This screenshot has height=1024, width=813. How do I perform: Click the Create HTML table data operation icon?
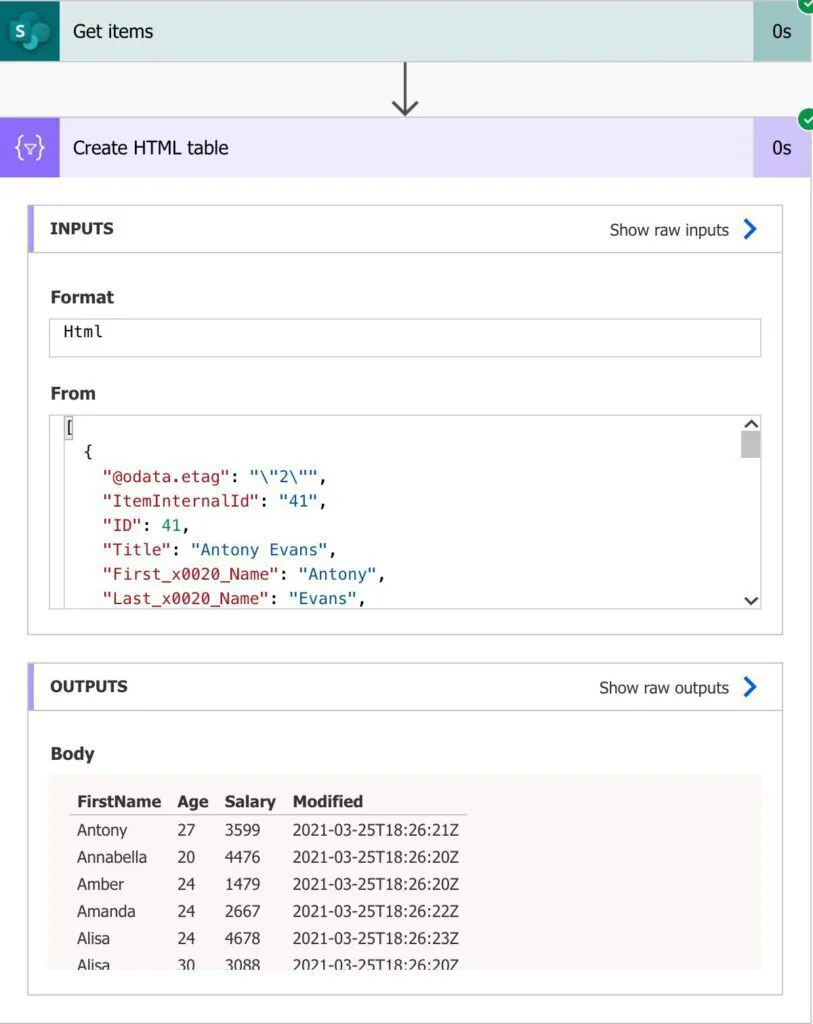[x=30, y=148]
